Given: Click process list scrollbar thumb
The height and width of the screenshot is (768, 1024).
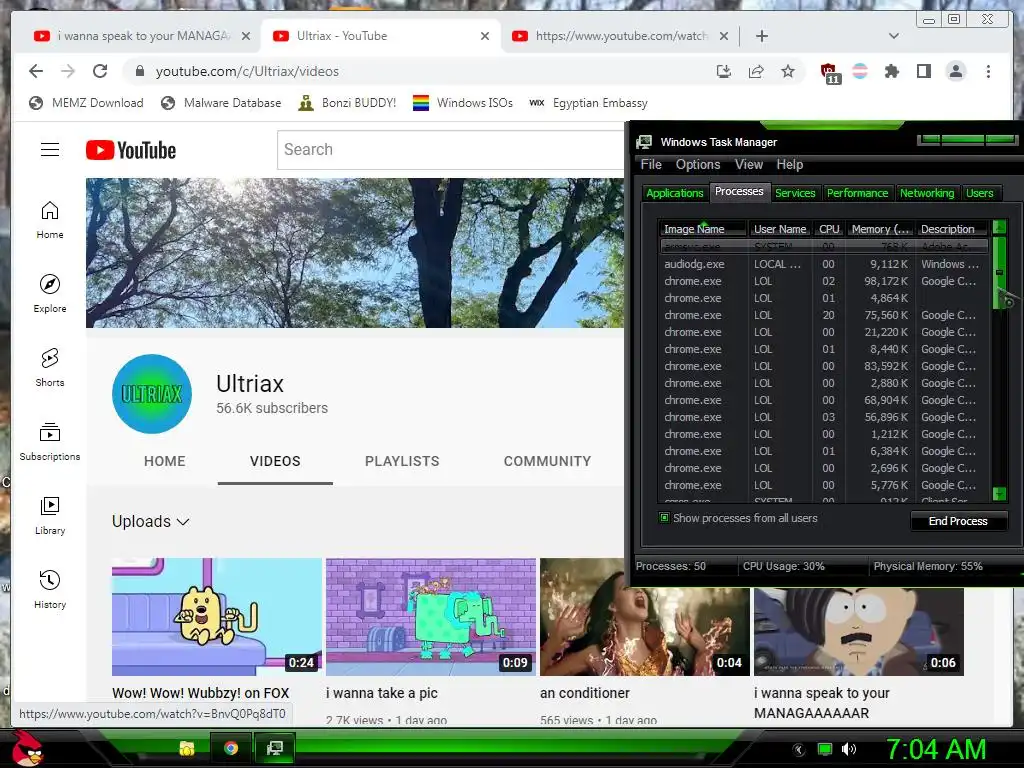Looking at the screenshot, I should (x=999, y=272).
